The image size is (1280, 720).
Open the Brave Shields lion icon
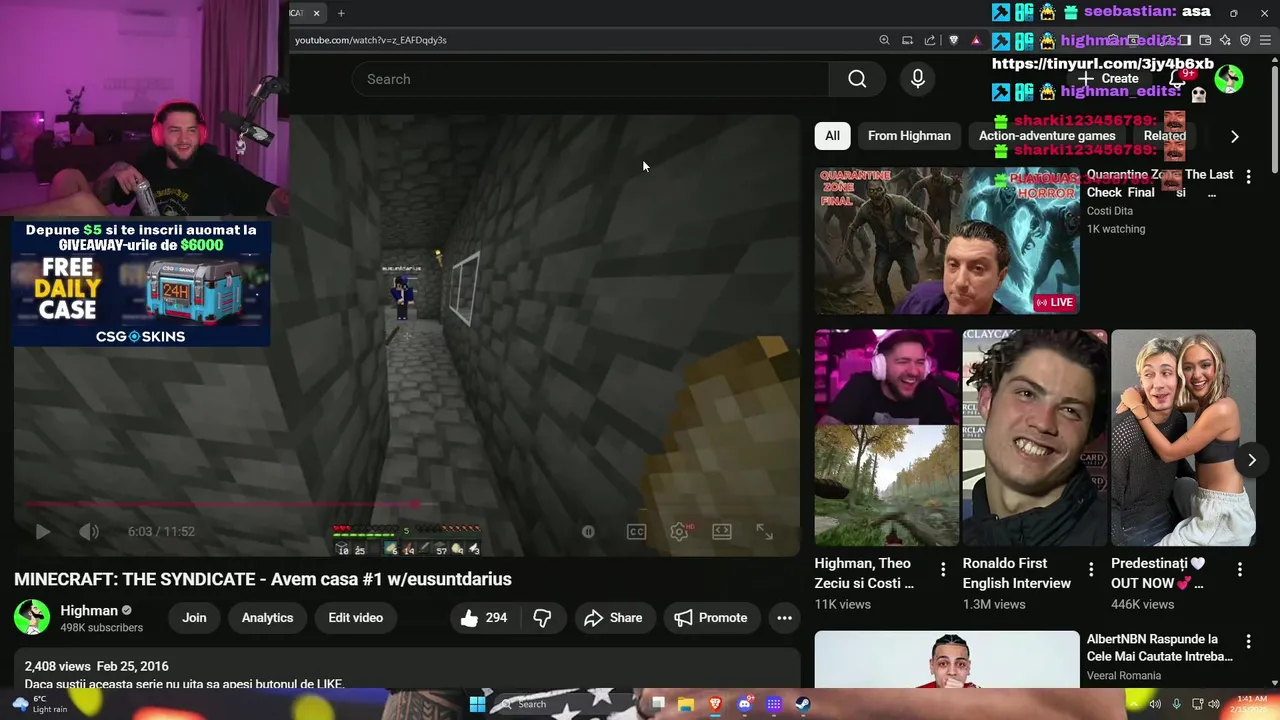(953, 40)
